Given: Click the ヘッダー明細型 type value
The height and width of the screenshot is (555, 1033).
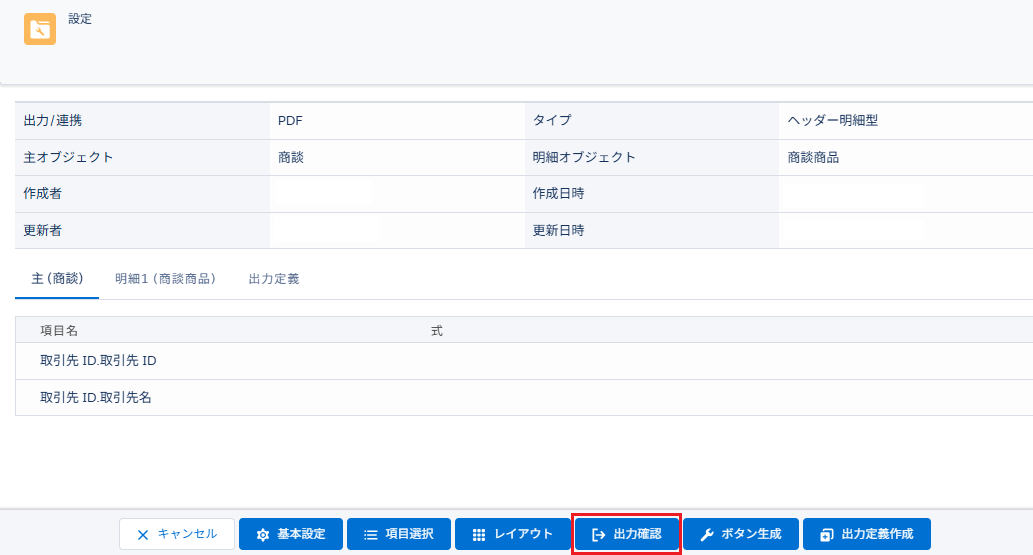Looking at the screenshot, I should pos(833,121).
